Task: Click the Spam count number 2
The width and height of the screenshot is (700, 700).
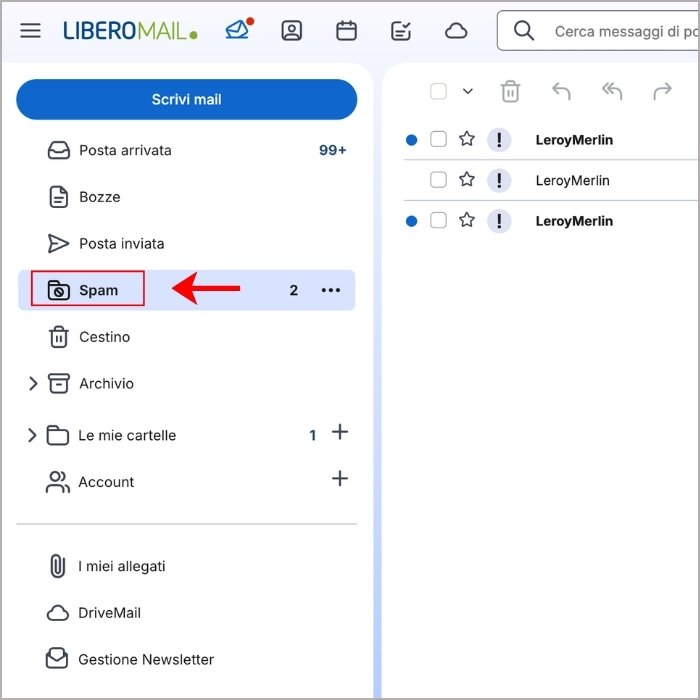Action: pyautogui.click(x=293, y=291)
